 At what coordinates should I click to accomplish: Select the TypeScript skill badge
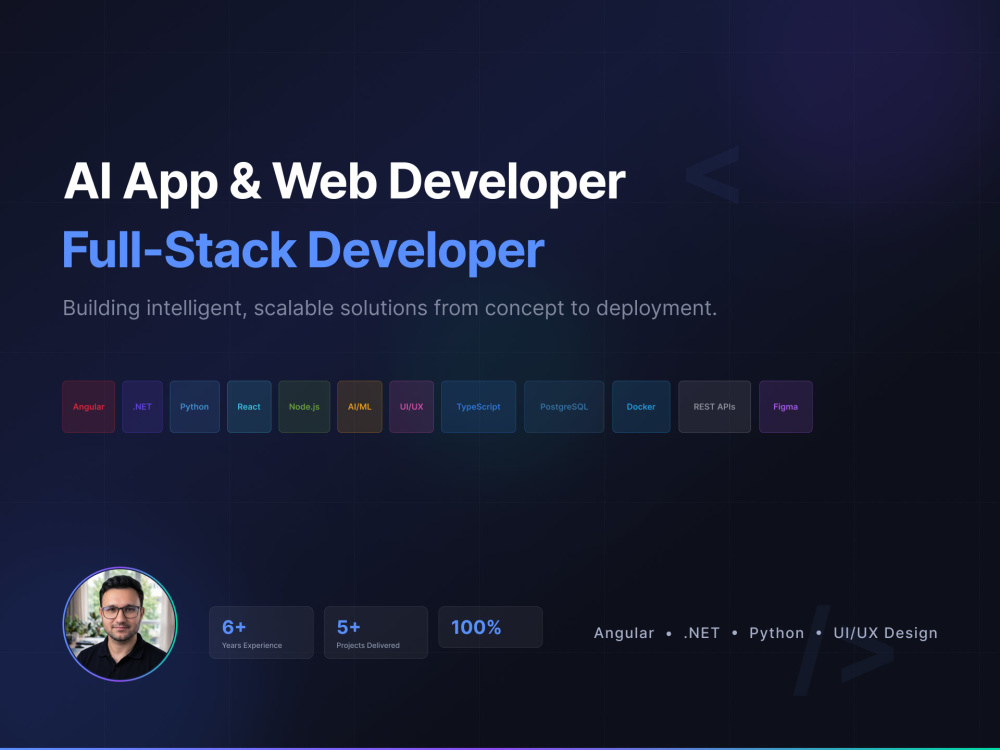[x=478, y=407]
